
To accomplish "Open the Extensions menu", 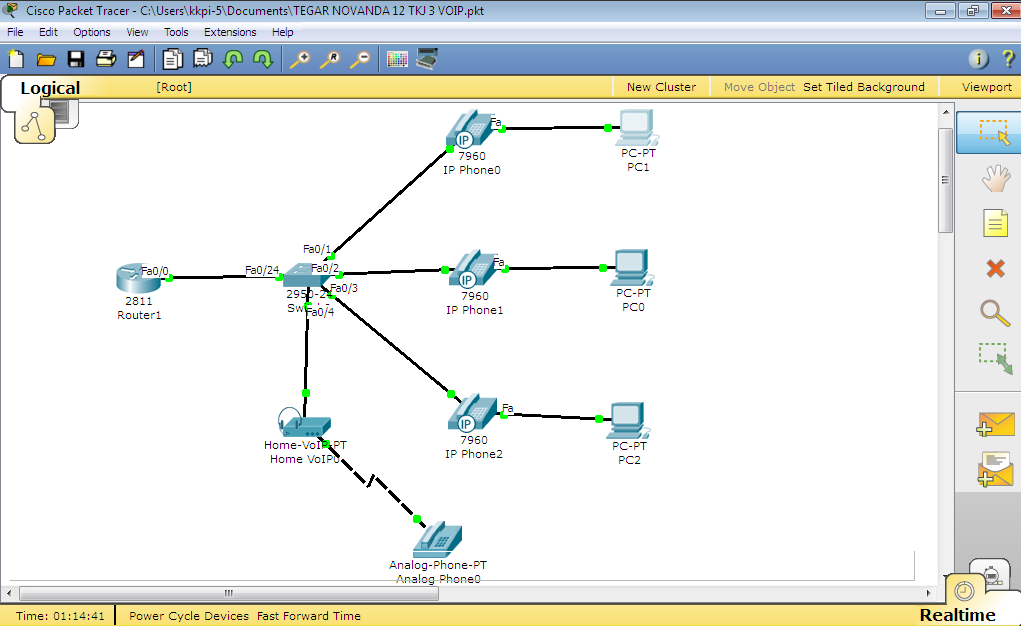I will [230, 31].
